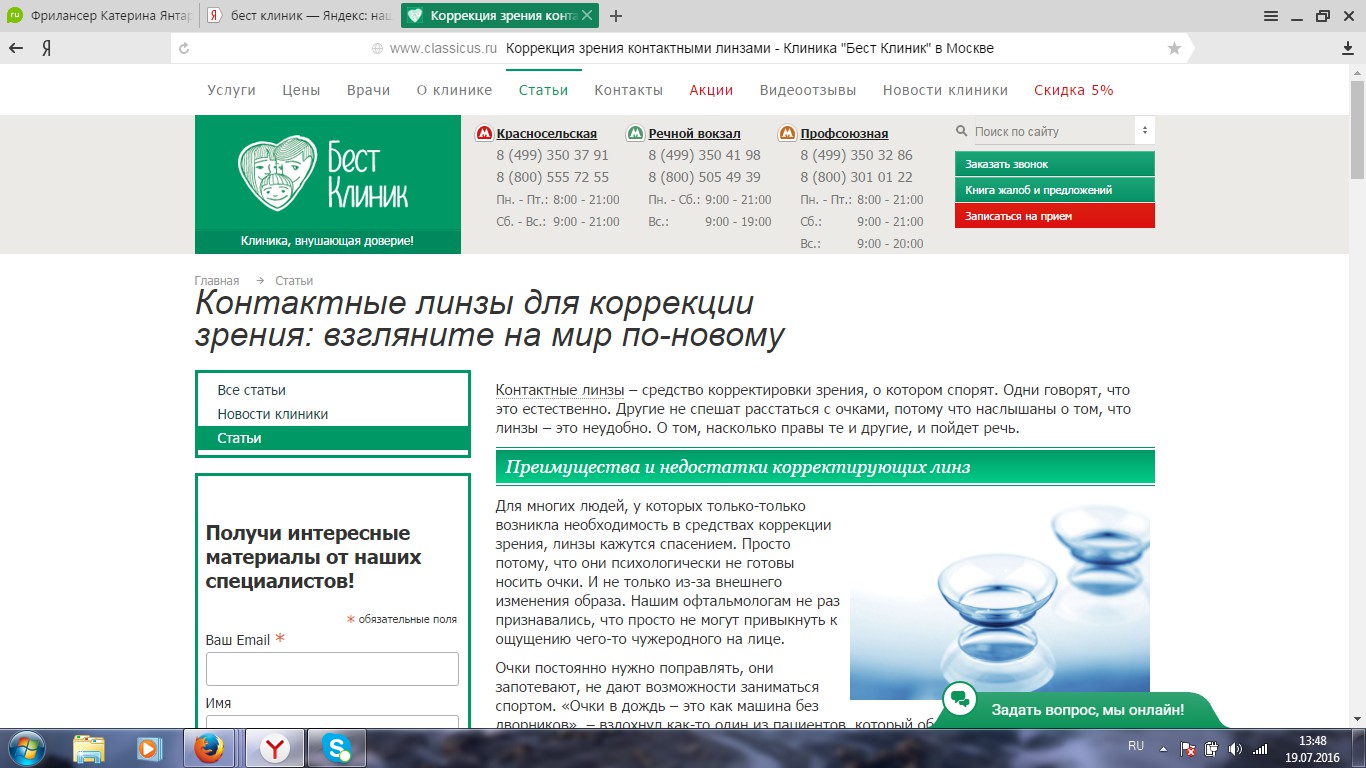Viewport: 1366px width, 768px height.
Task: Open 'Книга жалоб и предложений'
Action: click(x=1055, y=190)
